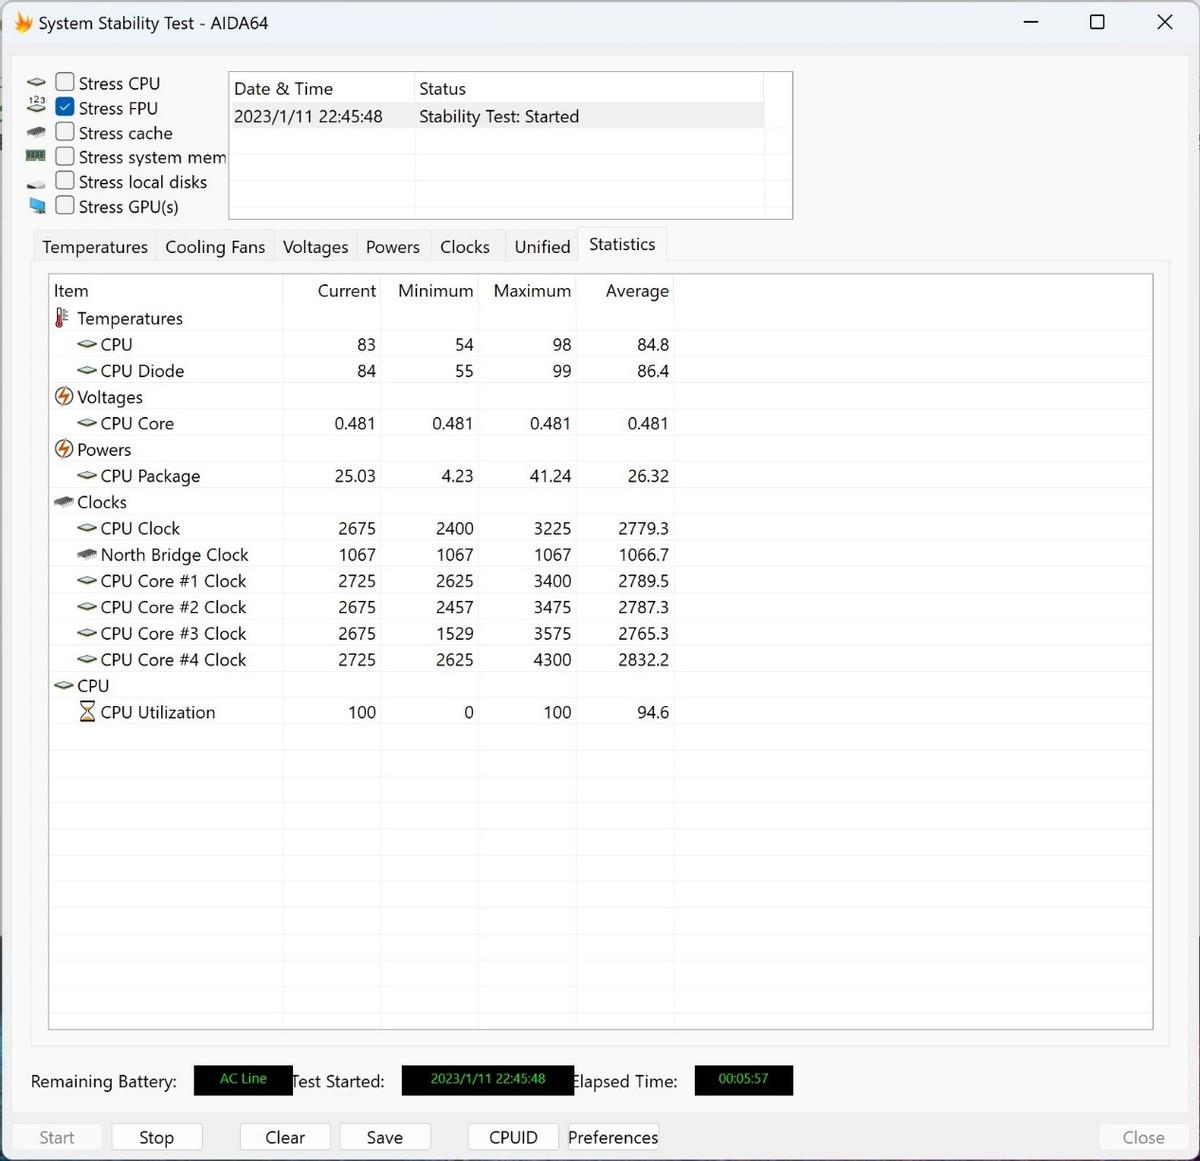Click the Minimum column header
1200x1161 pixels.
pyautogui.click(x=430, y=291)
